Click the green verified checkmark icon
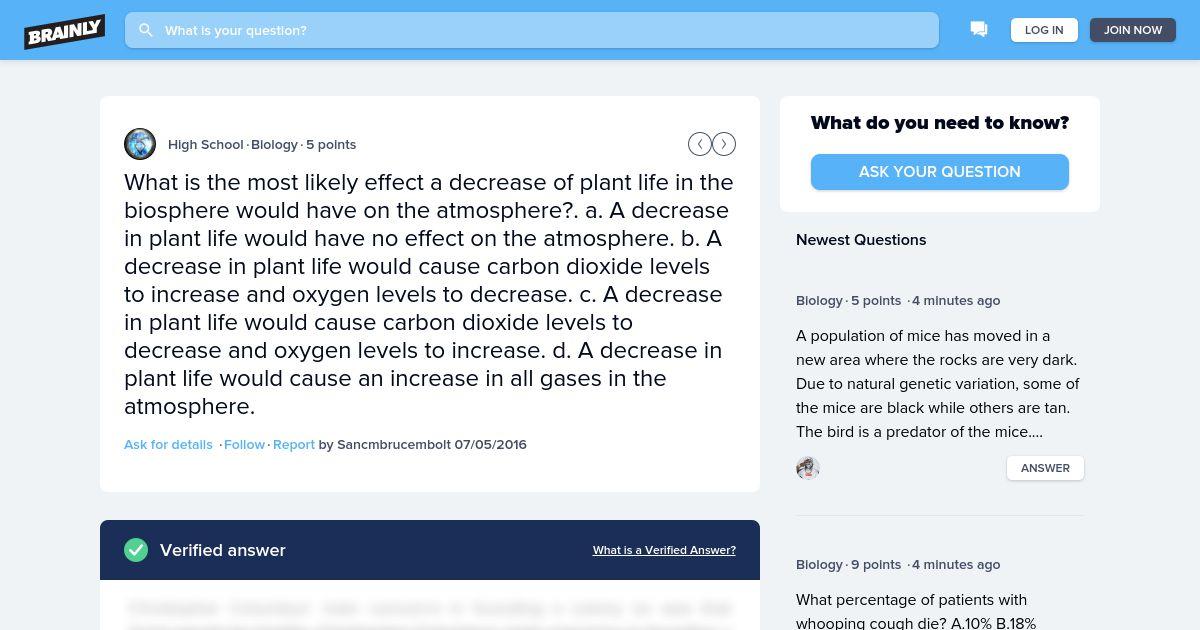Viewport: 1200px width, 630px height. coord(136,550)
